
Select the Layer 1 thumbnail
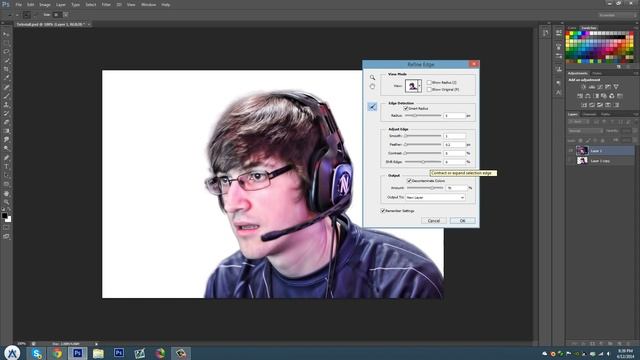(x=582, y=151)
